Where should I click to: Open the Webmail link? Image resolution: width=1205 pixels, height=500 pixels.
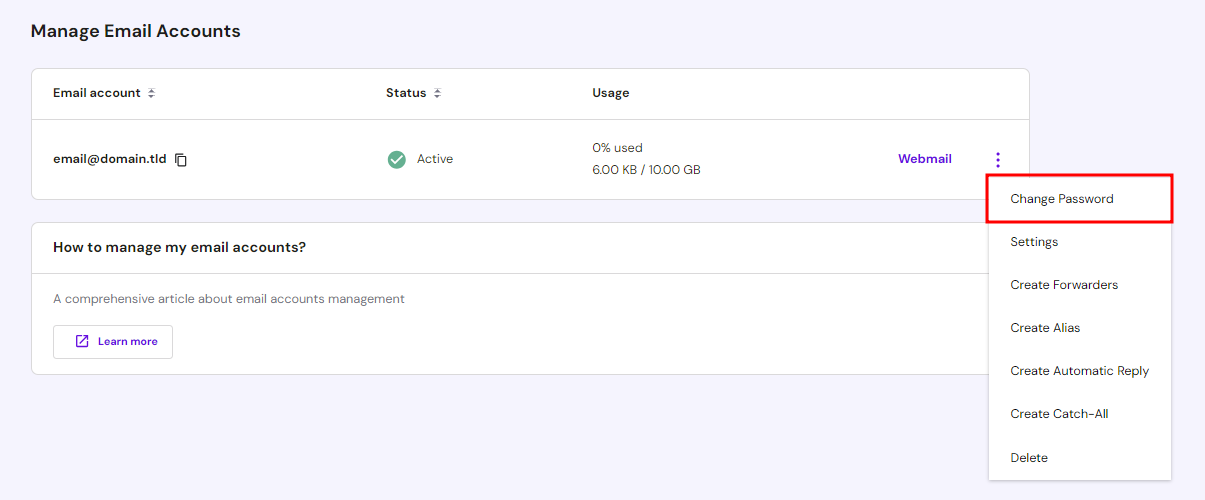924,159
